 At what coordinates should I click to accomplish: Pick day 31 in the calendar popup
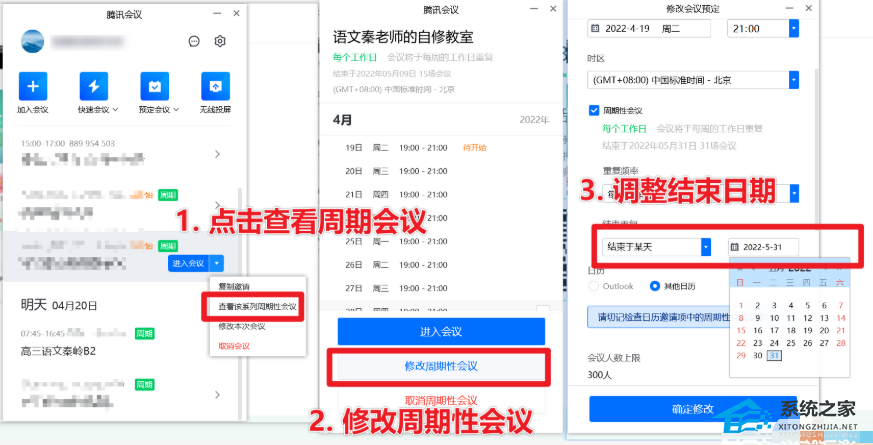tap(774, 355)
